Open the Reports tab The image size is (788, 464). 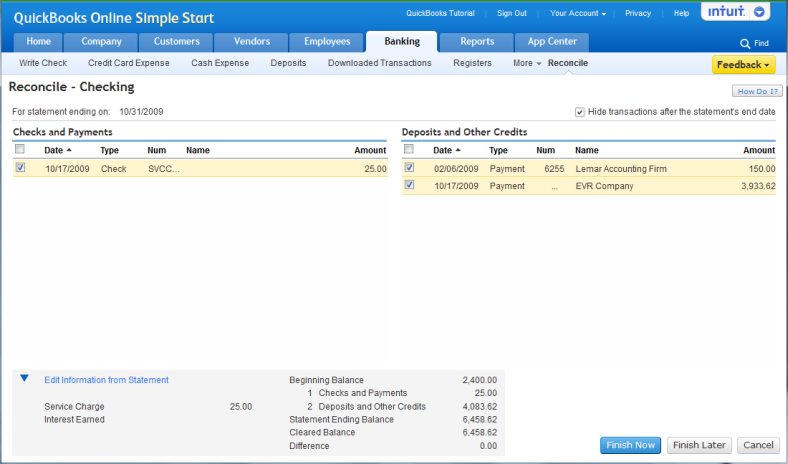(x=477, y=42)
